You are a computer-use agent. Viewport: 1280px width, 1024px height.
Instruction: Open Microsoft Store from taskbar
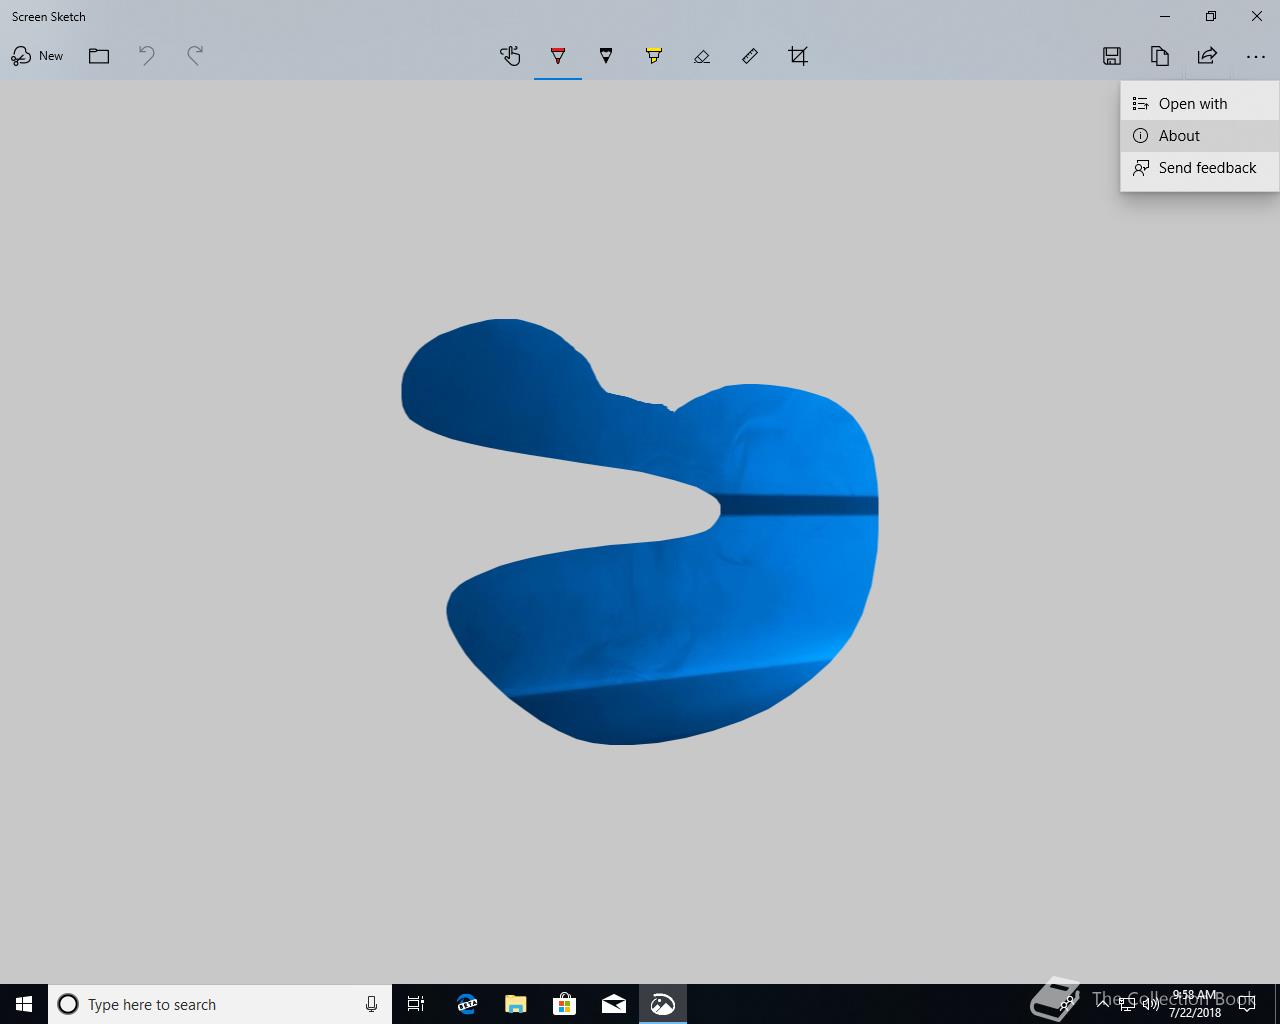coord(565,1004)
